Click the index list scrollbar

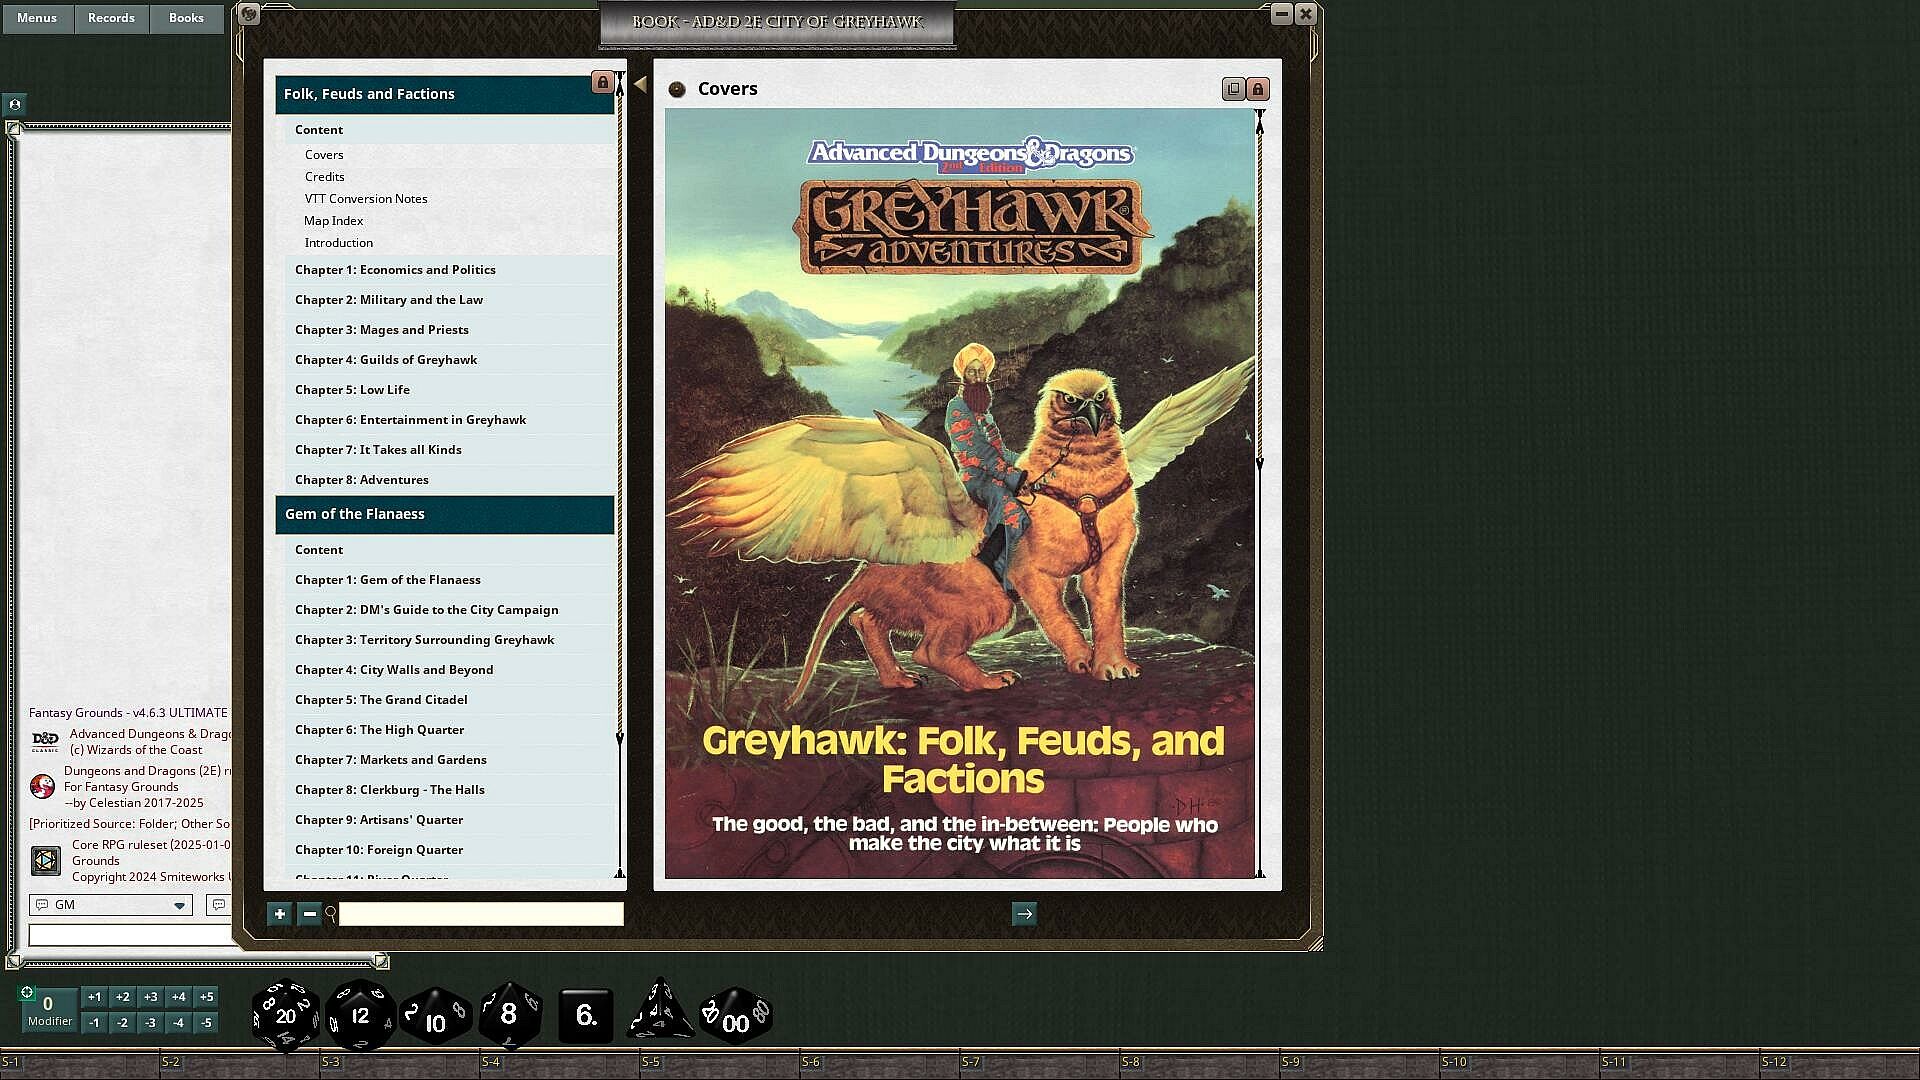click(x=620, y=400)
